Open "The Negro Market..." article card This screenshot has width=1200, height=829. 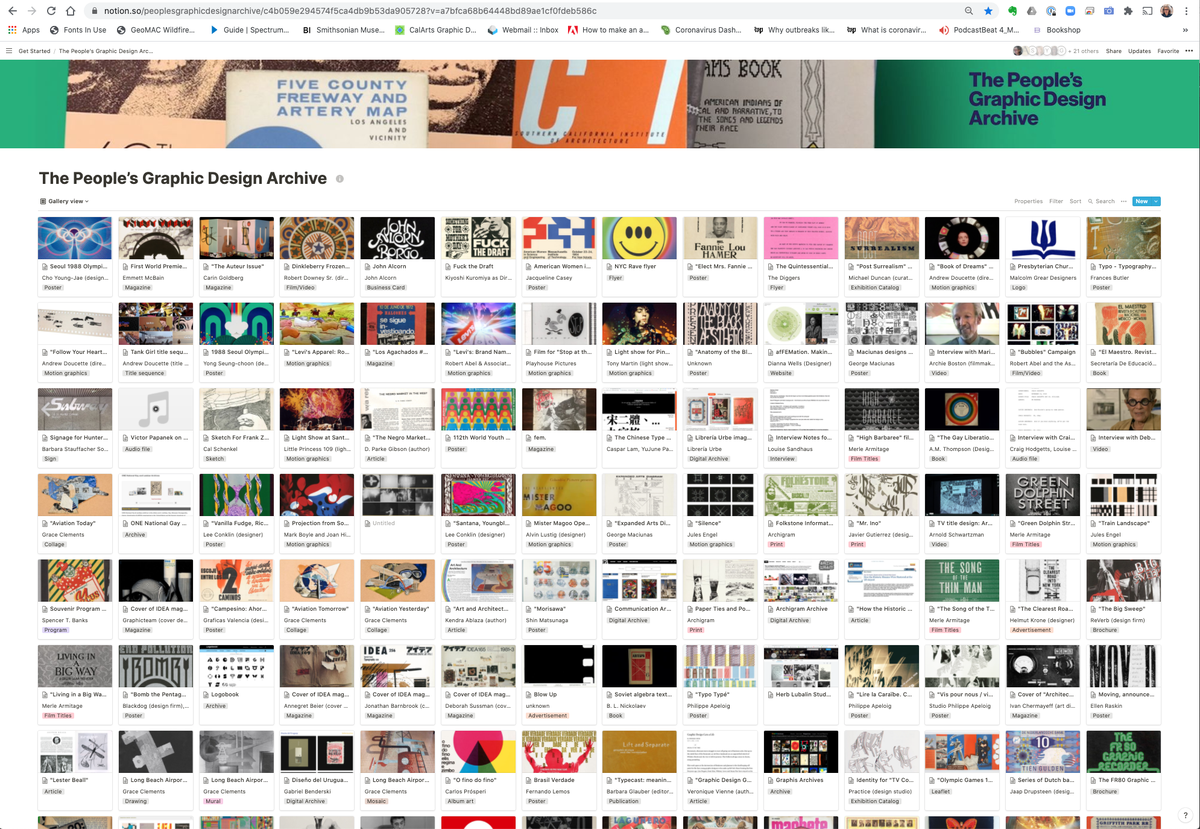click(397, 427)
